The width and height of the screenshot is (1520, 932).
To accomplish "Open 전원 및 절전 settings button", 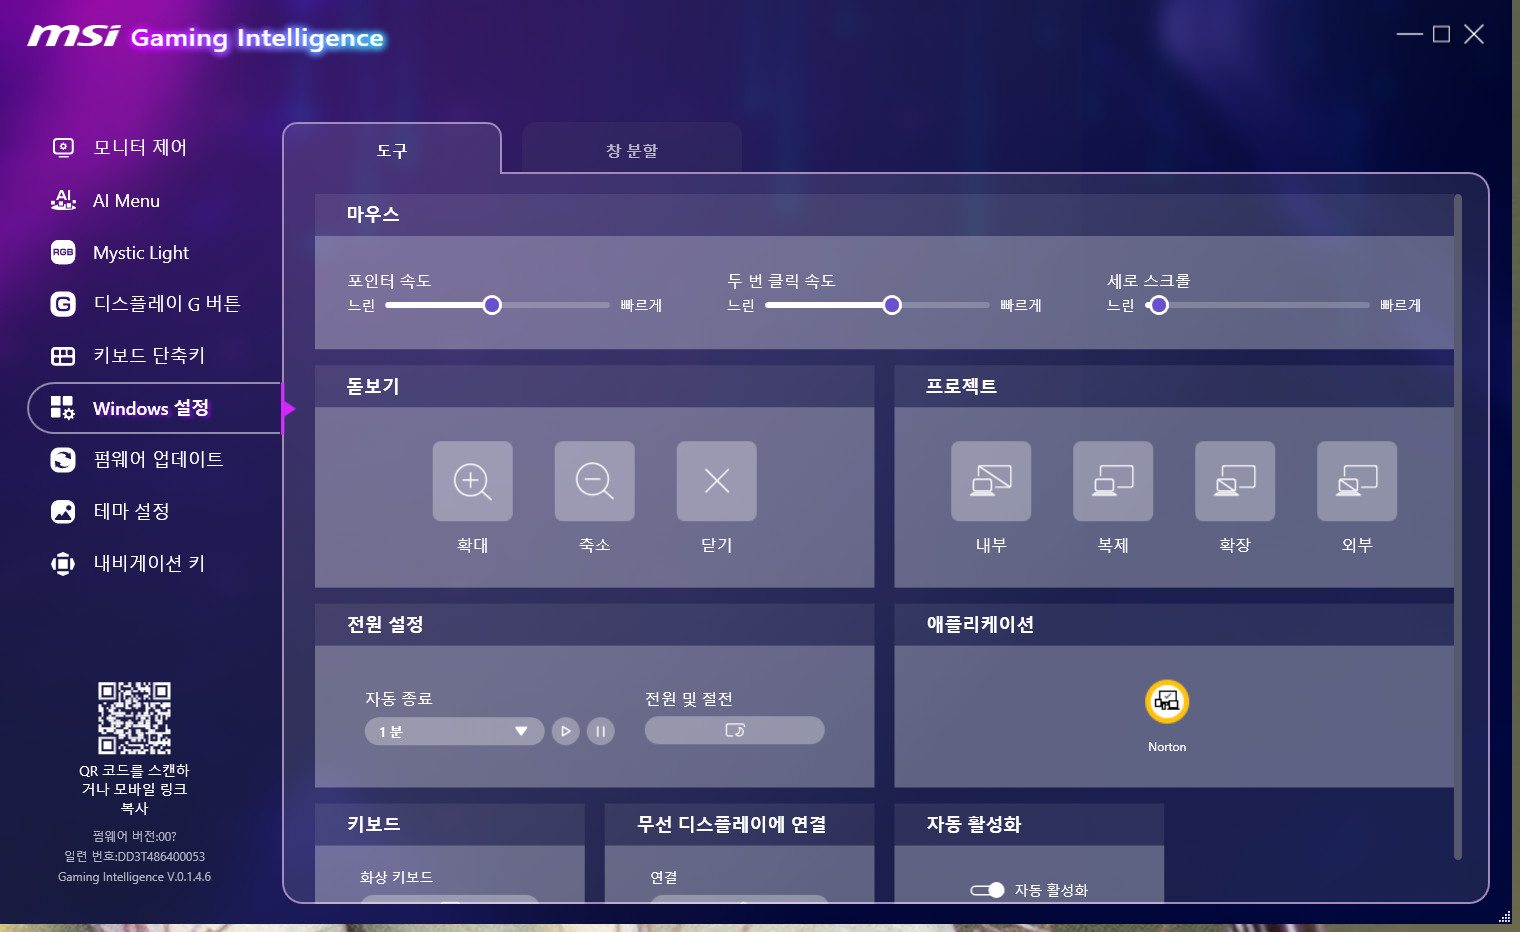I will 734,730.
